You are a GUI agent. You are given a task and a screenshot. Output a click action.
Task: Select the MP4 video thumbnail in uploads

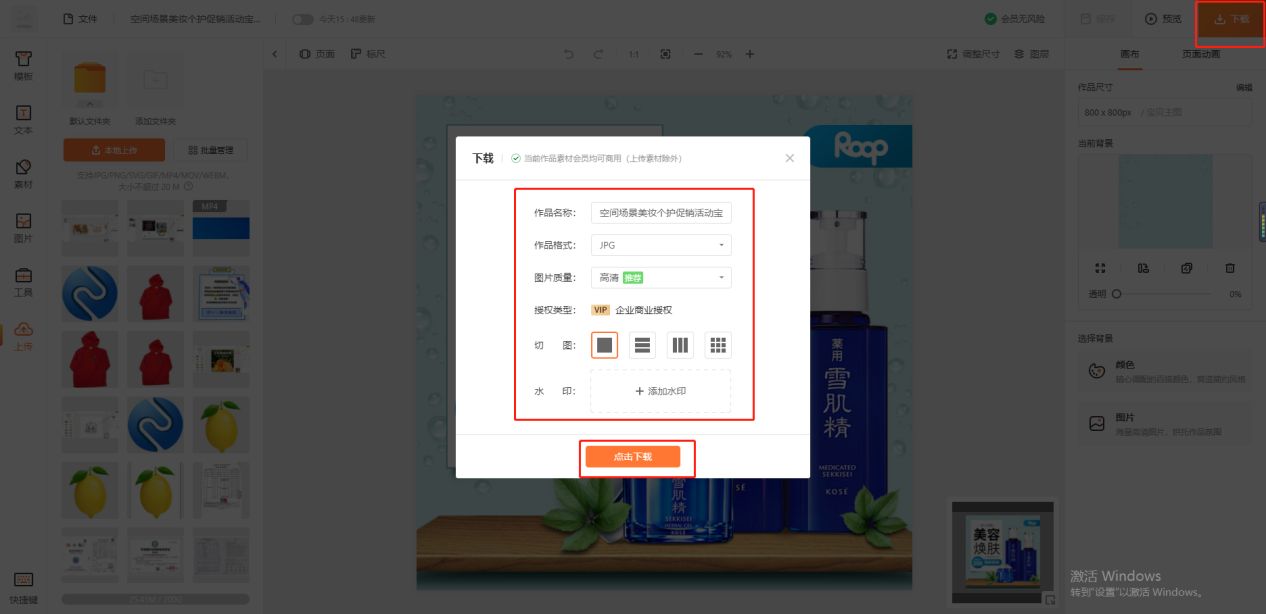[x=221, y=227]
